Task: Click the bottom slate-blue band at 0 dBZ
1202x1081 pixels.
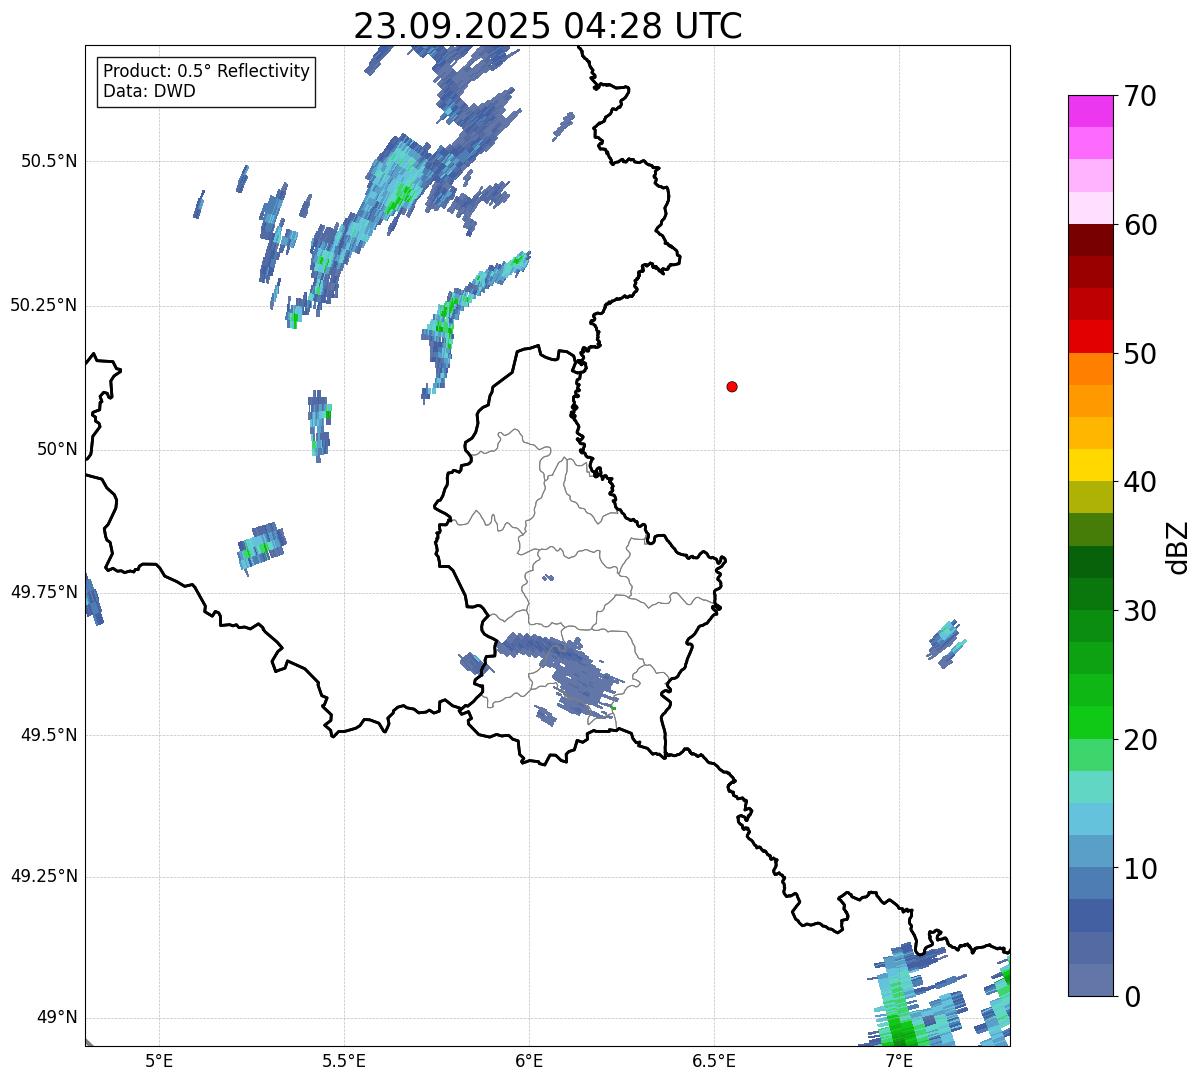Action: tap(1090, 980)
